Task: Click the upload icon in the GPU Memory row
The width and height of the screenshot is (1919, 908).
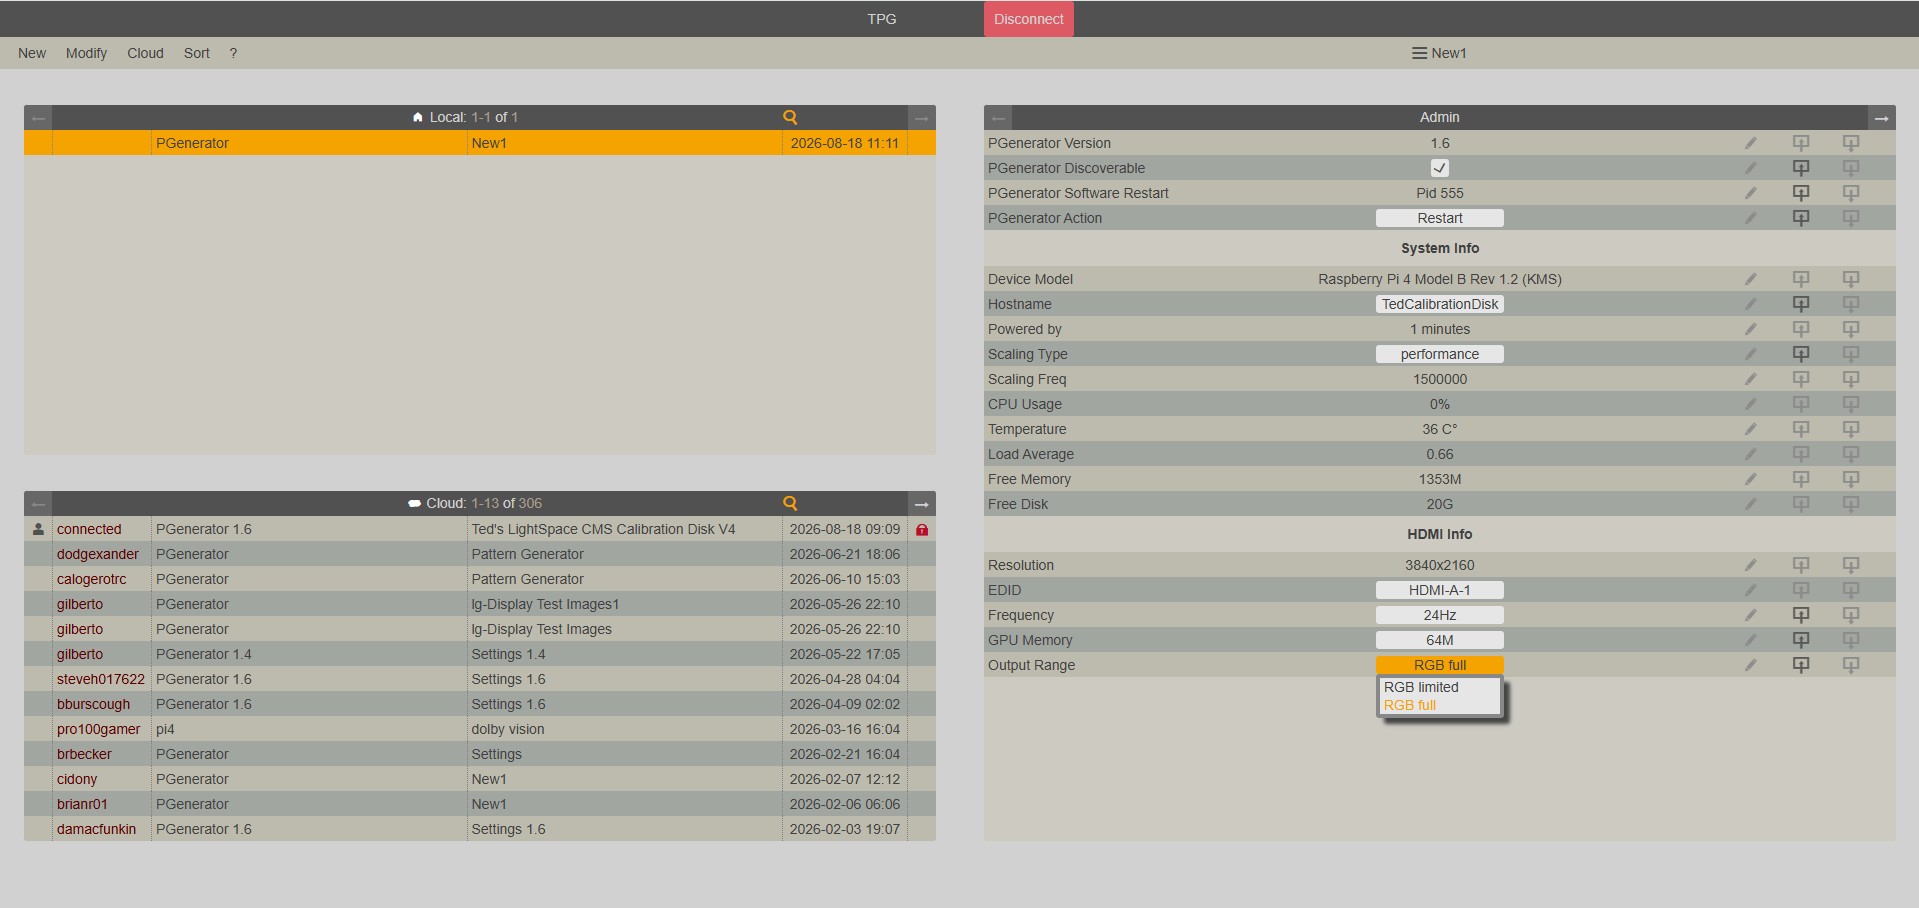Action: click(x=1801, y=640)
